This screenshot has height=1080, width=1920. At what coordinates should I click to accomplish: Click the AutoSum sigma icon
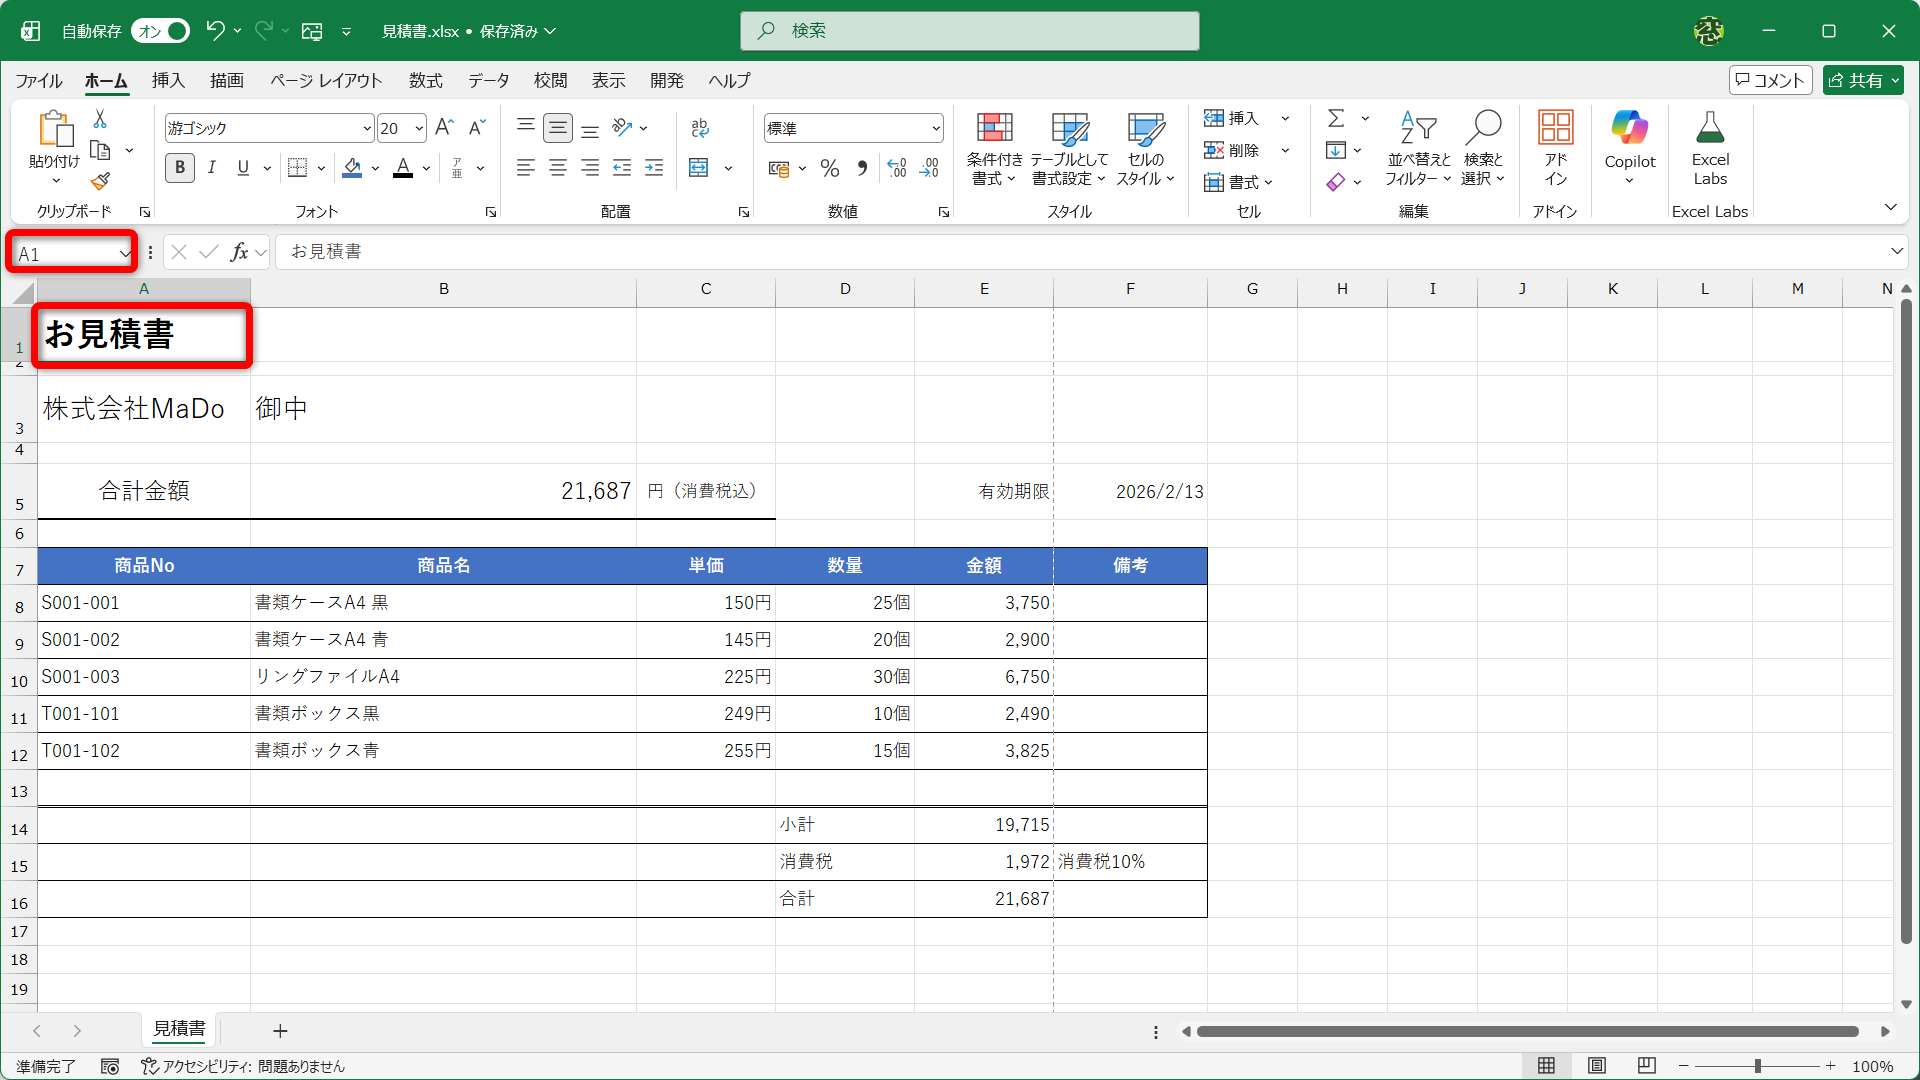click(1336, 119)
